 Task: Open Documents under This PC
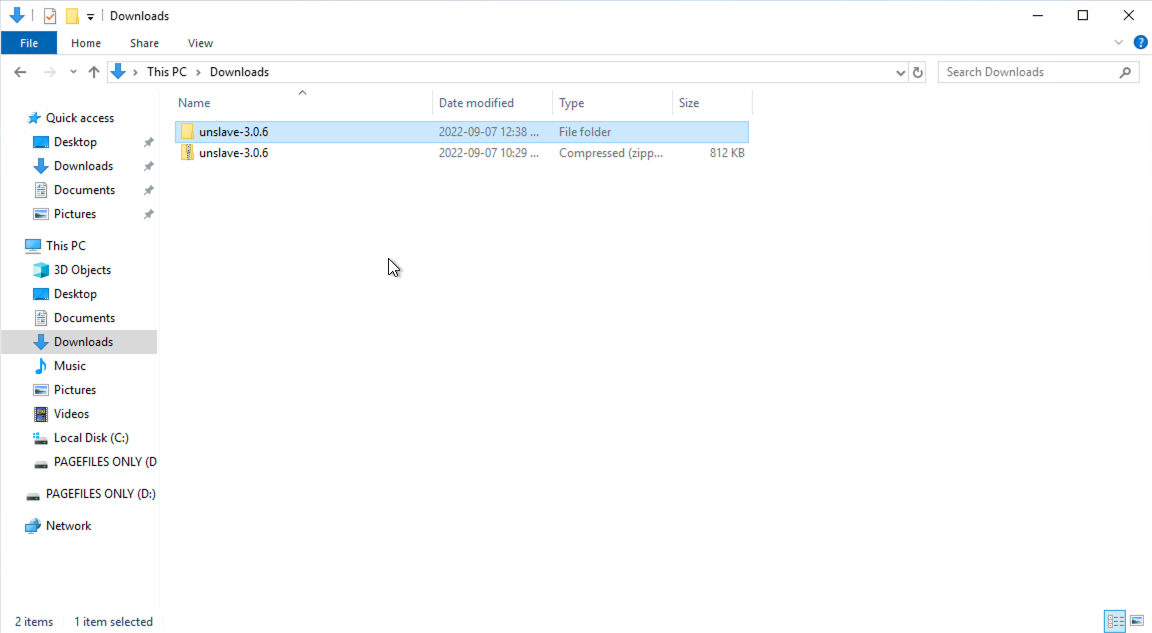84,318
